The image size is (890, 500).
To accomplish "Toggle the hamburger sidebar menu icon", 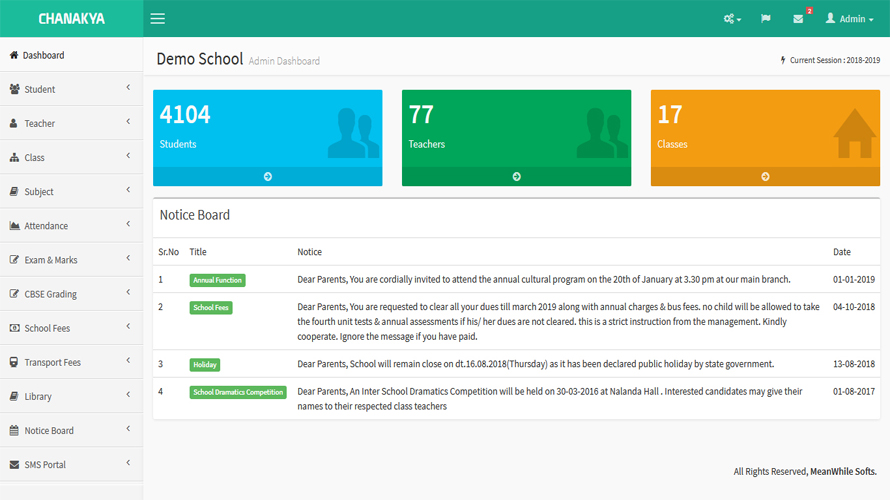I will (157, 19).
